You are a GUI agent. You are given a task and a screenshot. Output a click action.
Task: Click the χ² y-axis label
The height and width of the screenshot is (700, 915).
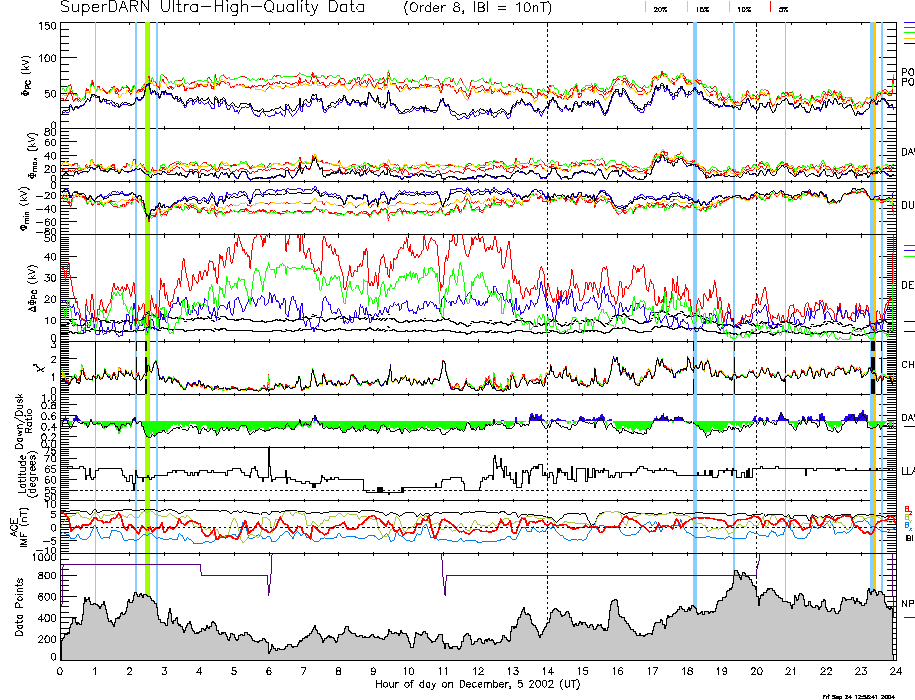39,368
